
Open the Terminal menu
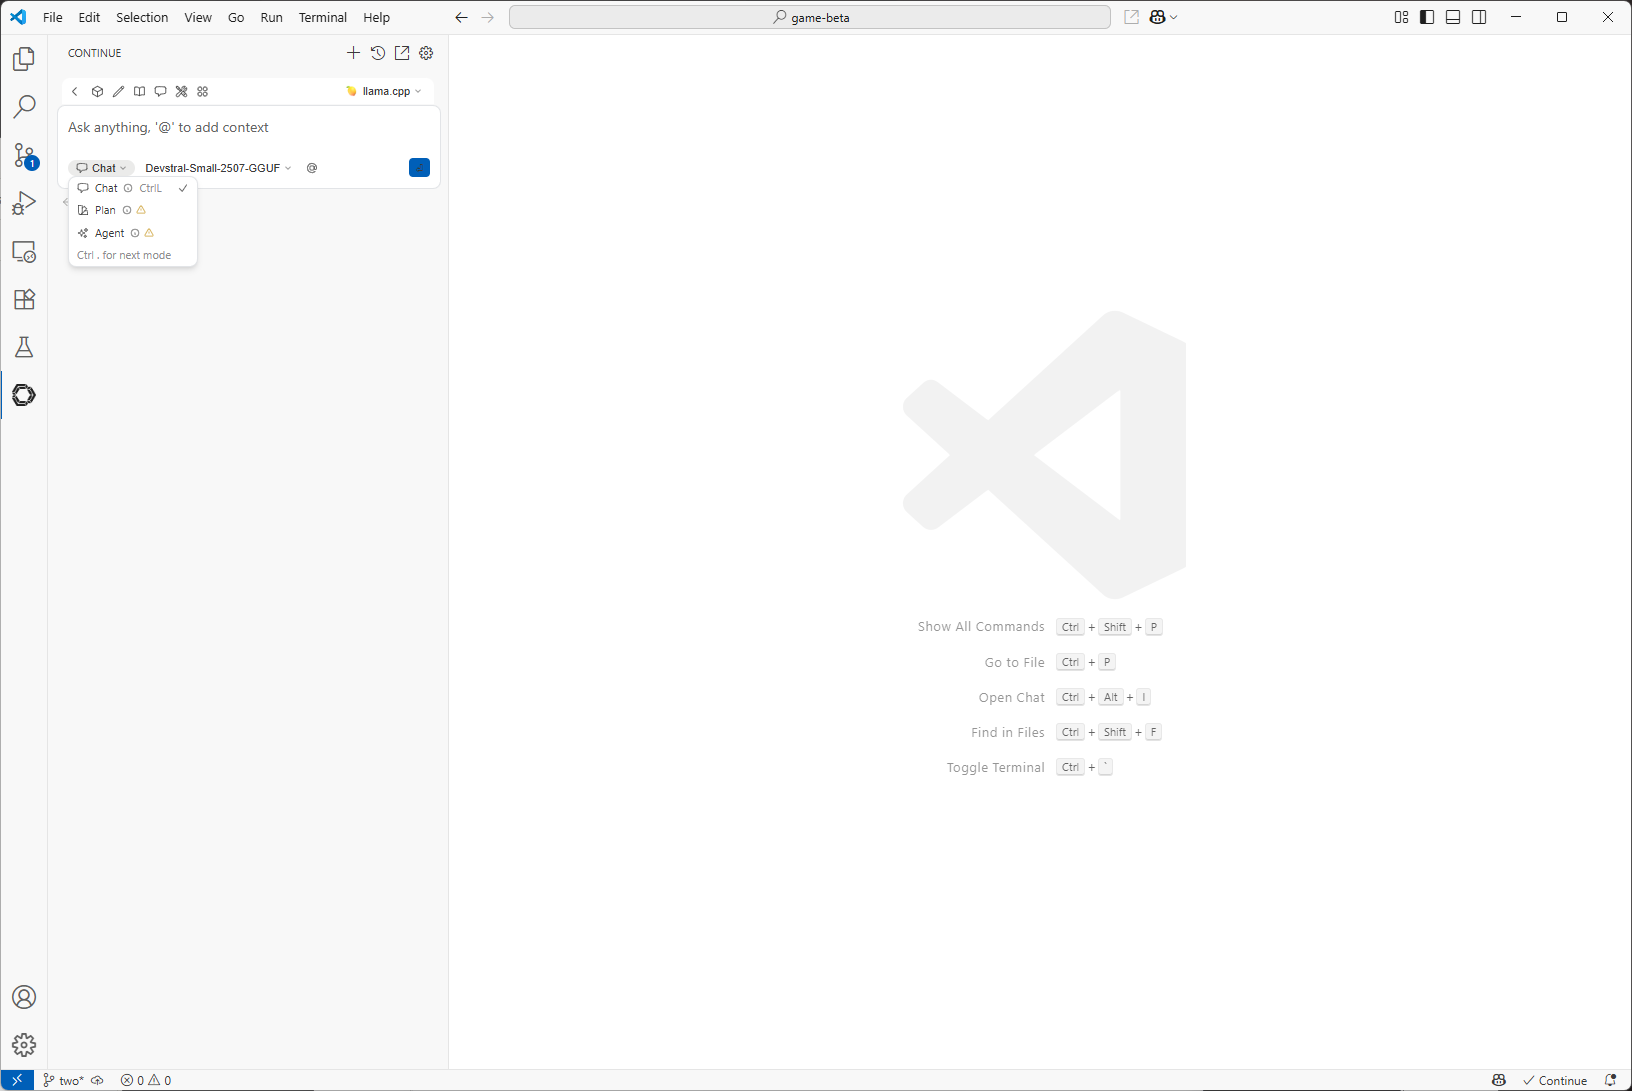[323, 17]
